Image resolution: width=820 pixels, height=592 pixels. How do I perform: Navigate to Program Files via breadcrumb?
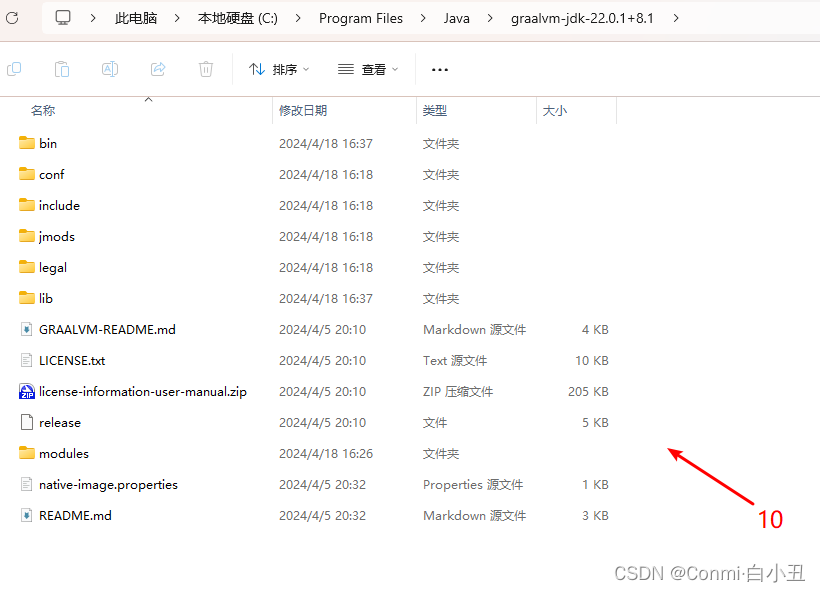360,18
